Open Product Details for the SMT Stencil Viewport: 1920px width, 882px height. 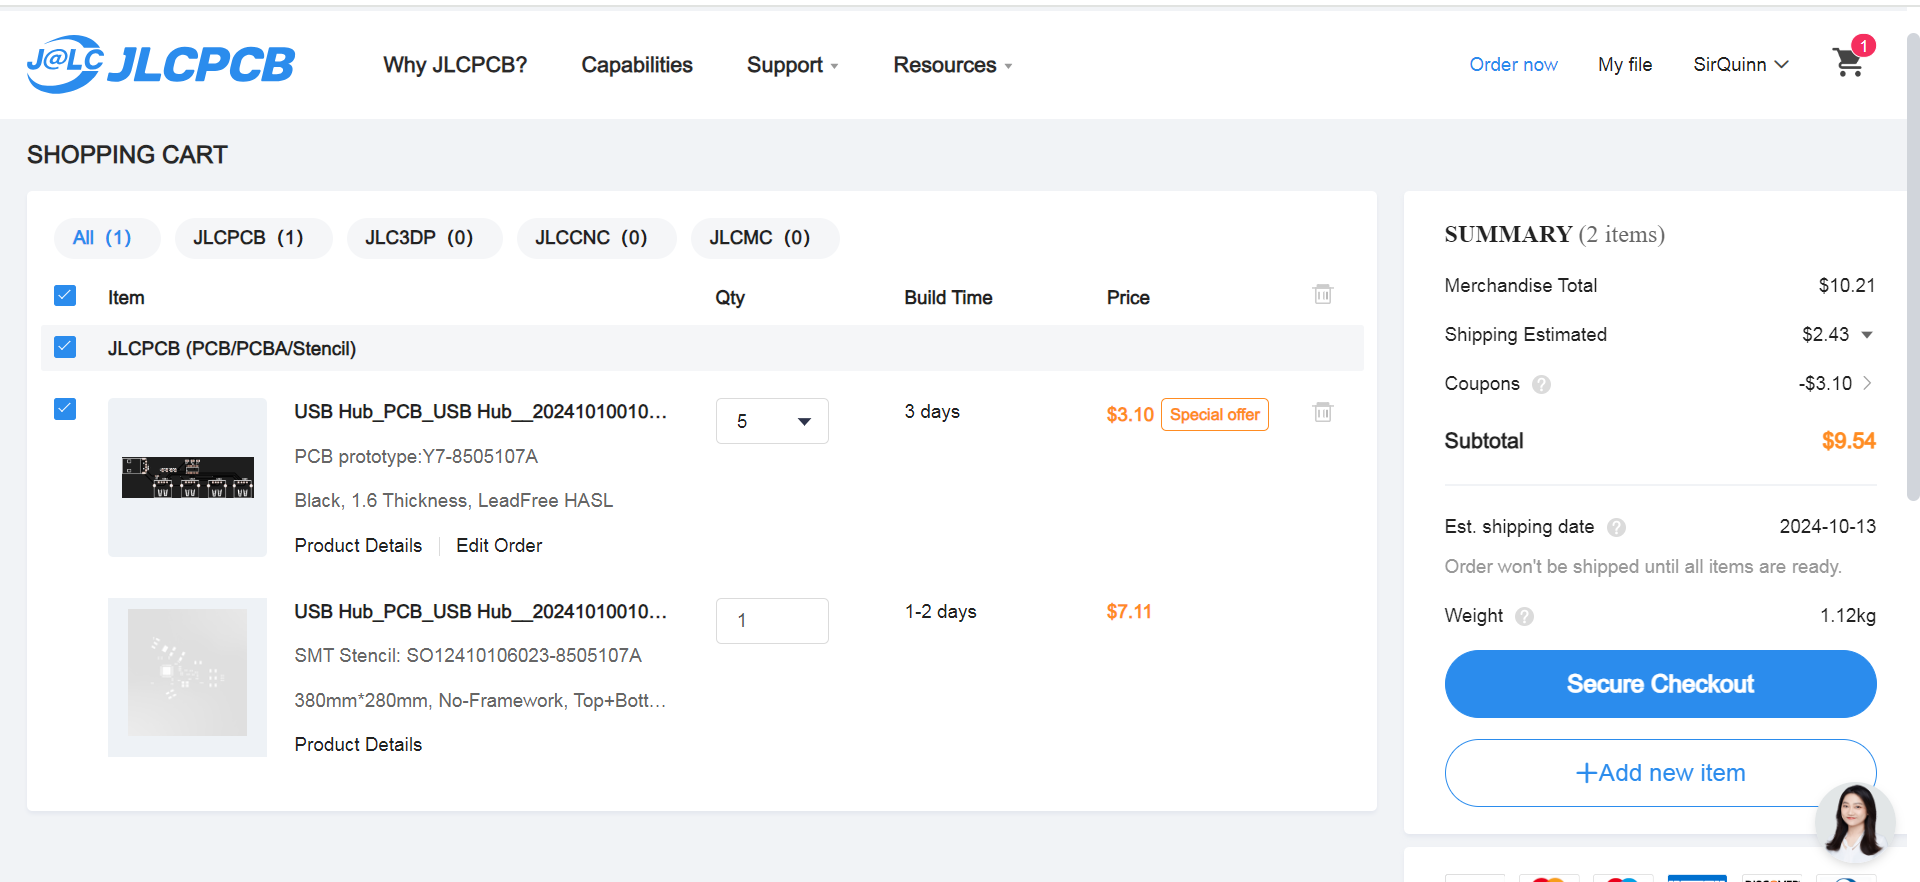click(358, 745)
